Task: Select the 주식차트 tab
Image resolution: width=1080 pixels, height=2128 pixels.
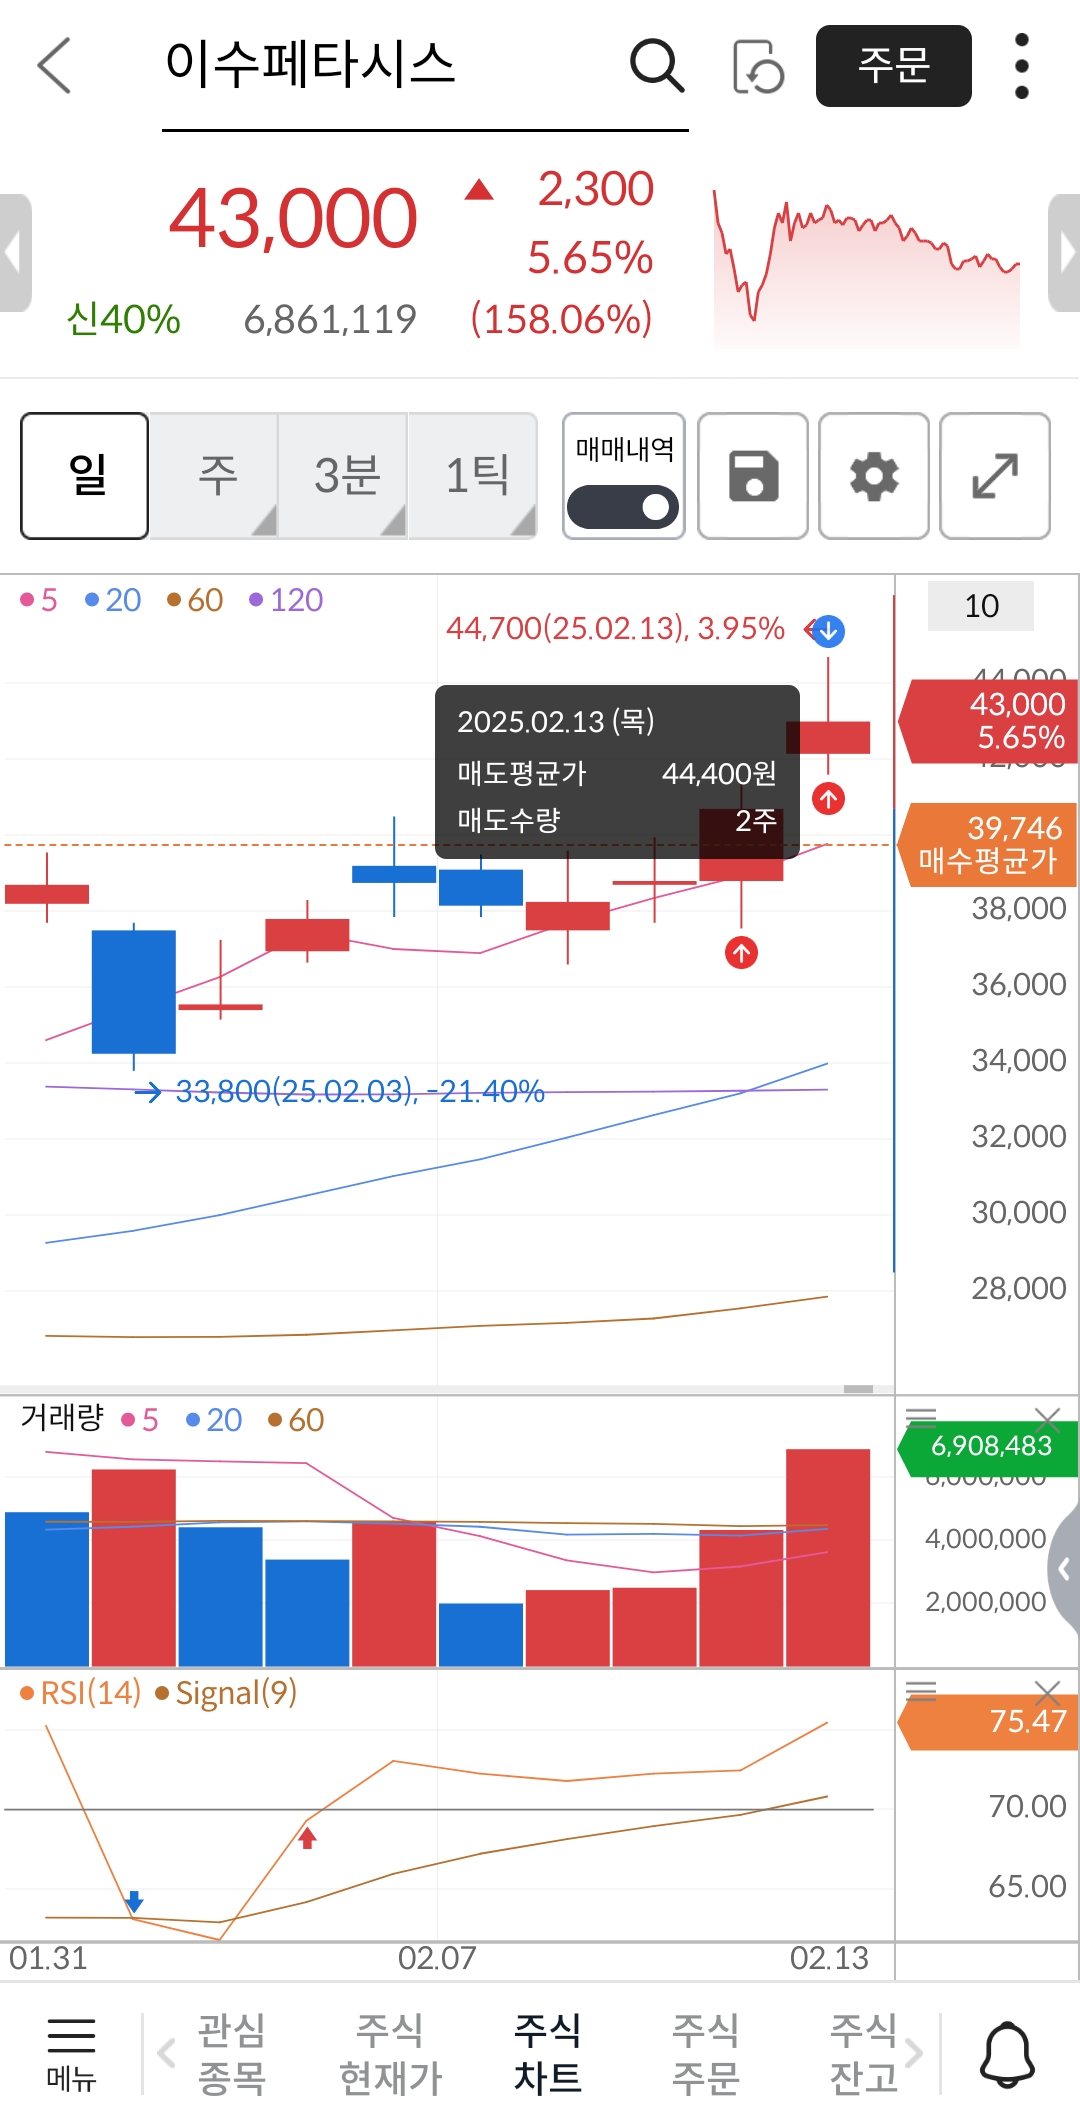Action: pos(548,2054)
